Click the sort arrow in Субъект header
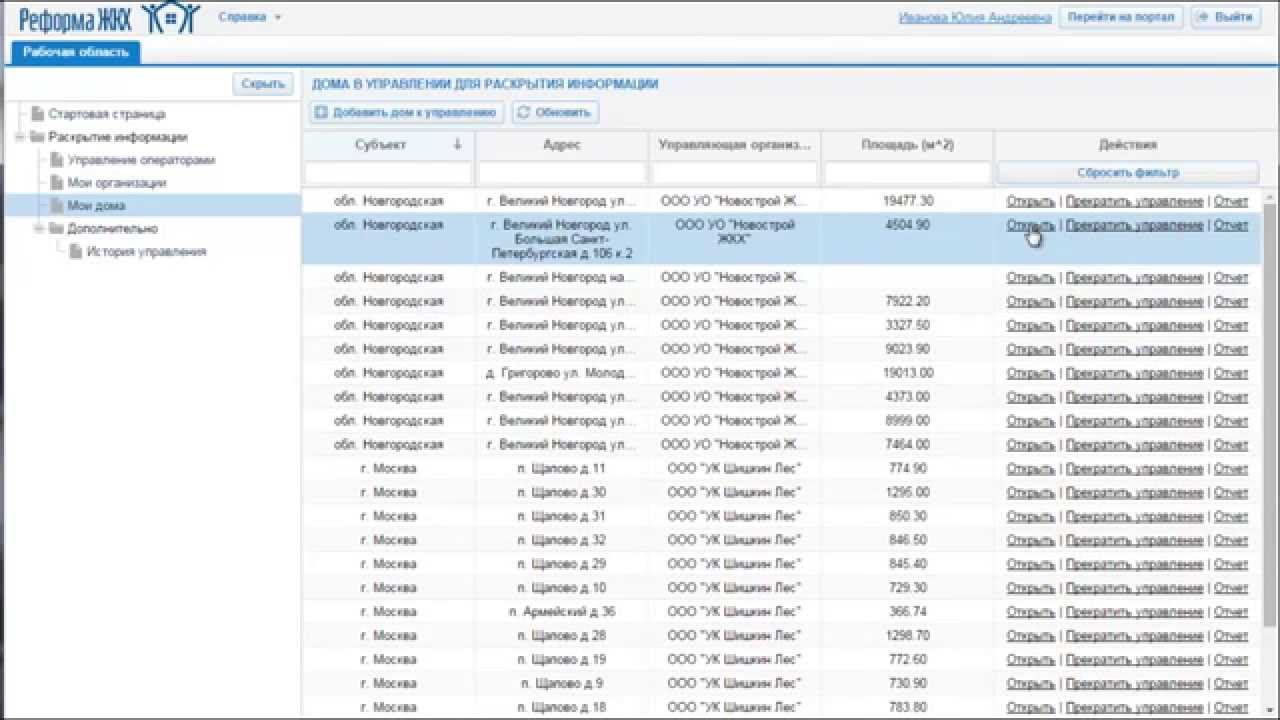 (458, 145)
